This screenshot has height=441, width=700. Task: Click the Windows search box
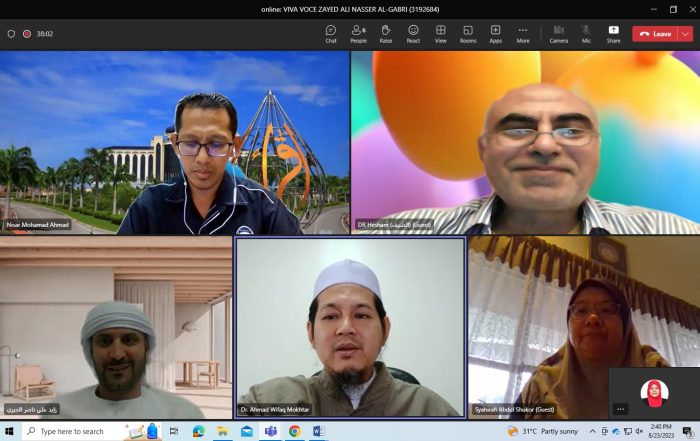[72, 431]
